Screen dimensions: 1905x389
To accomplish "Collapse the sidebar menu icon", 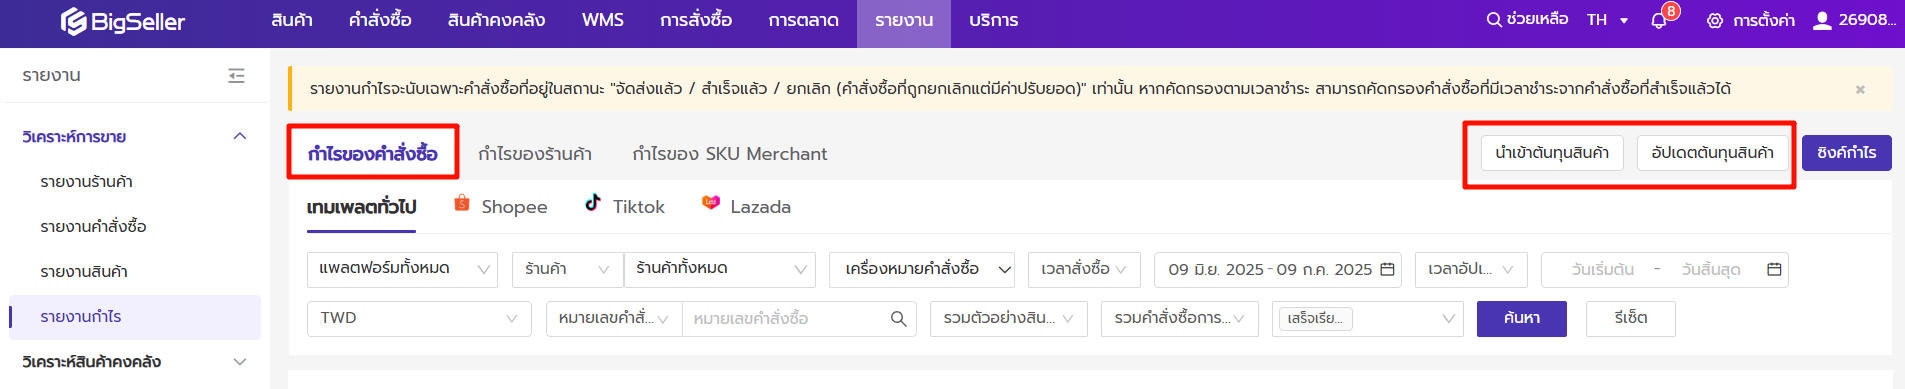I will point(236,75).
